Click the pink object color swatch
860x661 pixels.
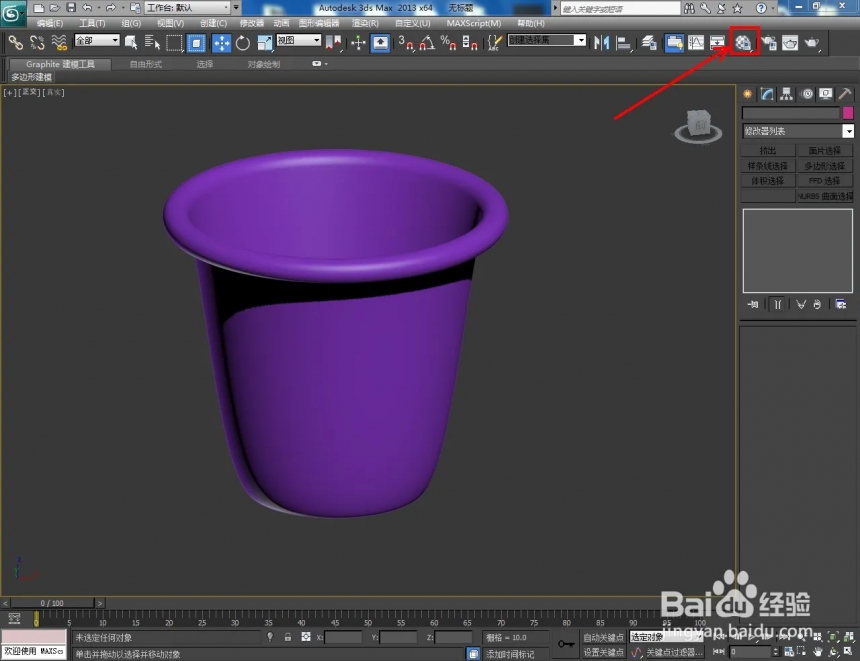pos(847,112)
